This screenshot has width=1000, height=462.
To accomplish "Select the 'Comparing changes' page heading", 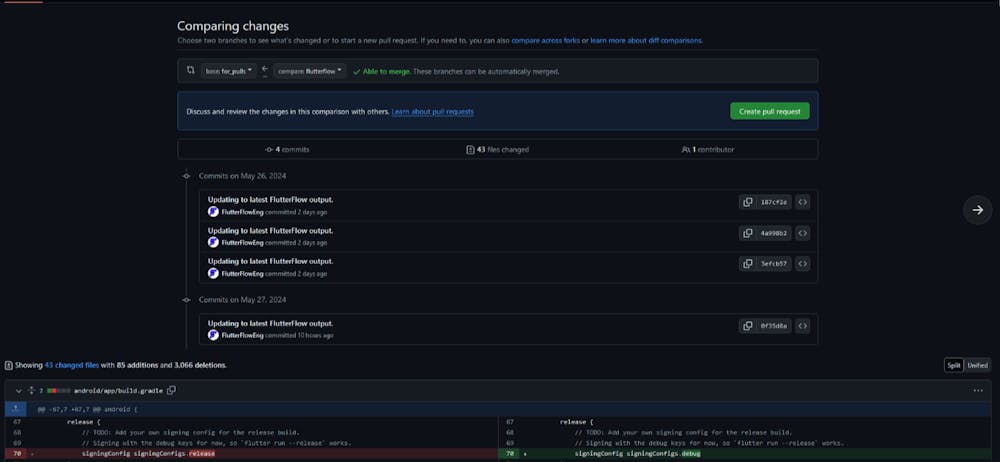I will [233, 26].
